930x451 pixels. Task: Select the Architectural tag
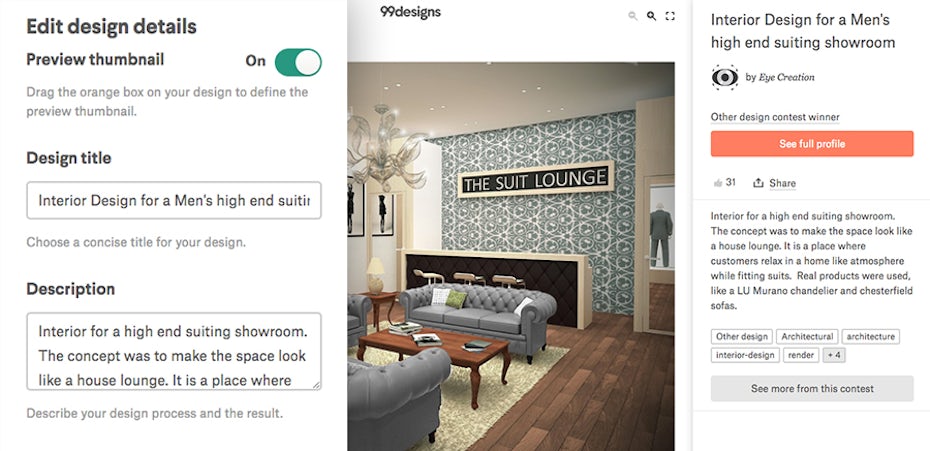click(x=807, y=336)
